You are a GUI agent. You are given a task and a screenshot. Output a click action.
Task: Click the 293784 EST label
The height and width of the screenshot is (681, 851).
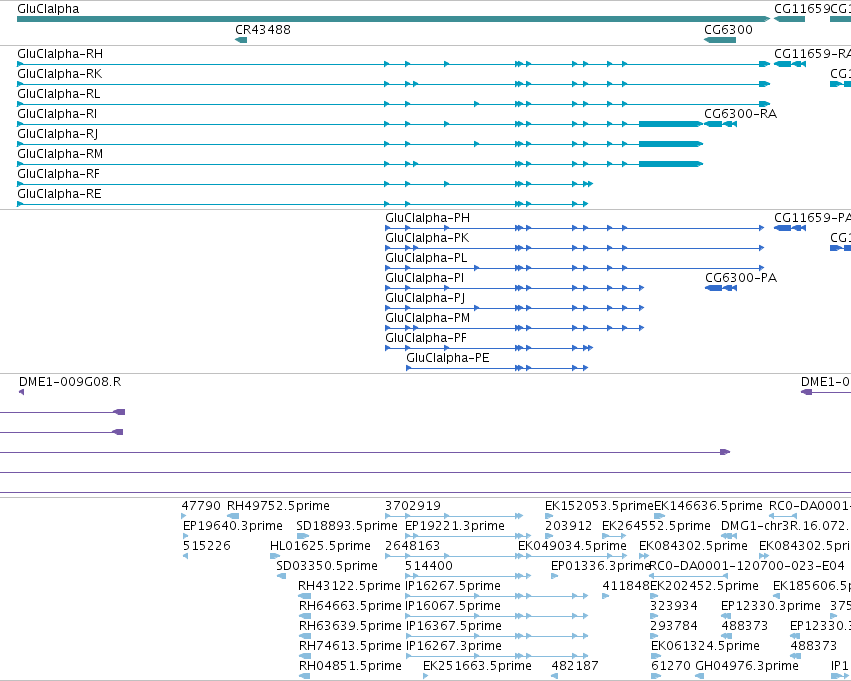[674, 626]
